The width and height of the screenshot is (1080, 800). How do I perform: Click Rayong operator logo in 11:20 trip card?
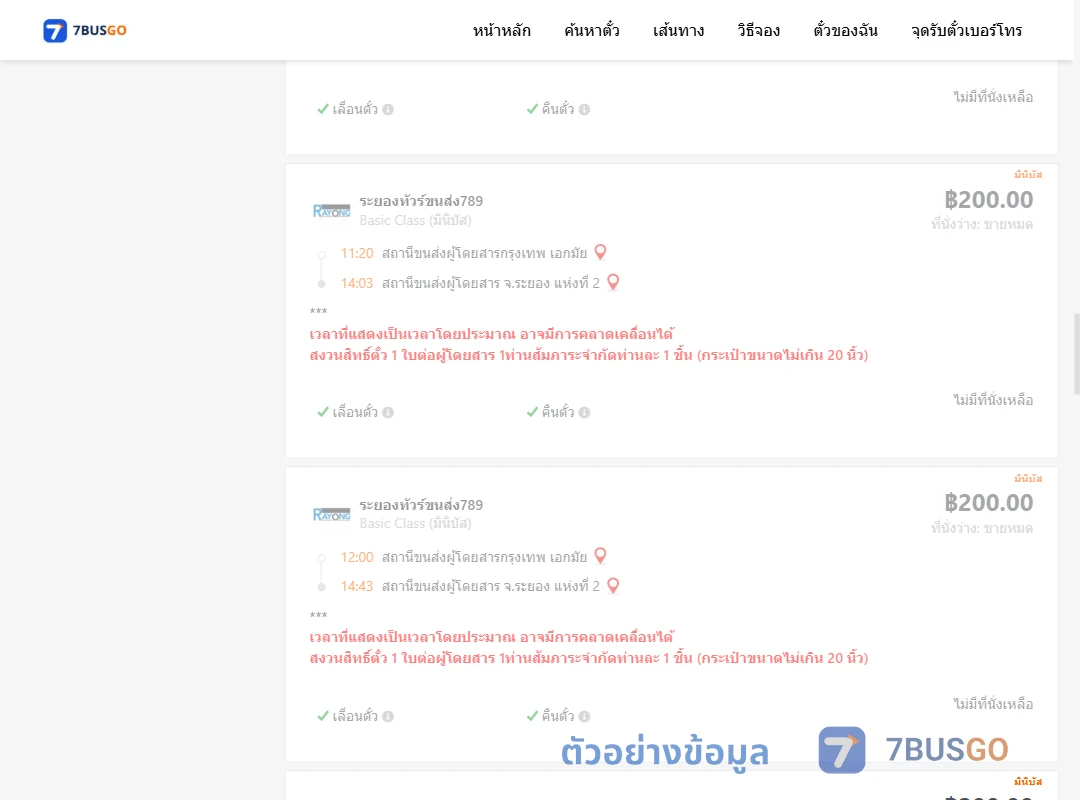tap(331, 211)
